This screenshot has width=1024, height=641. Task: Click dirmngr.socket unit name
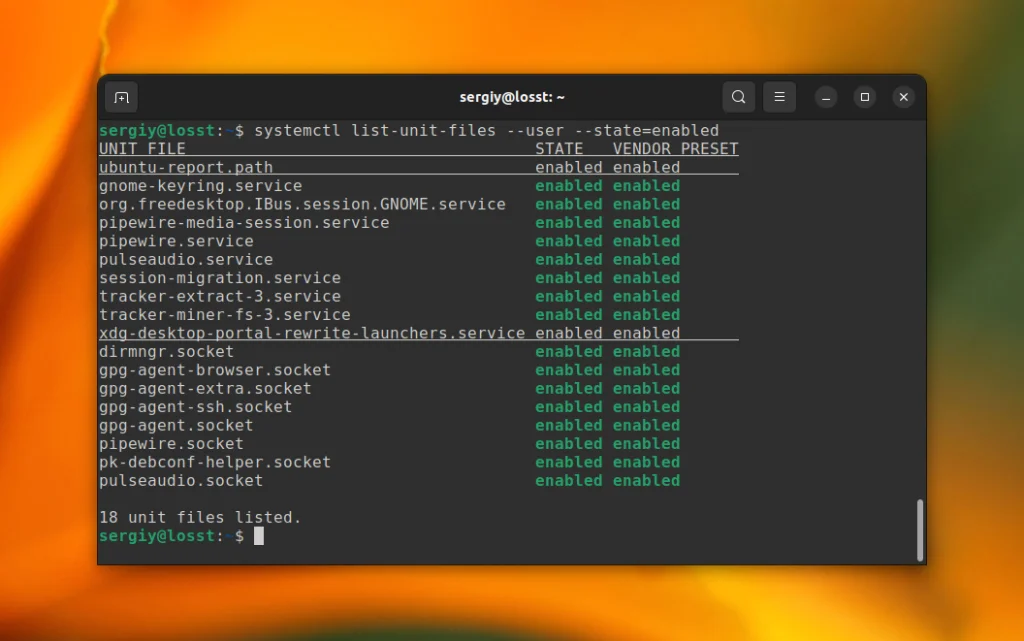[x=167, y=351]
